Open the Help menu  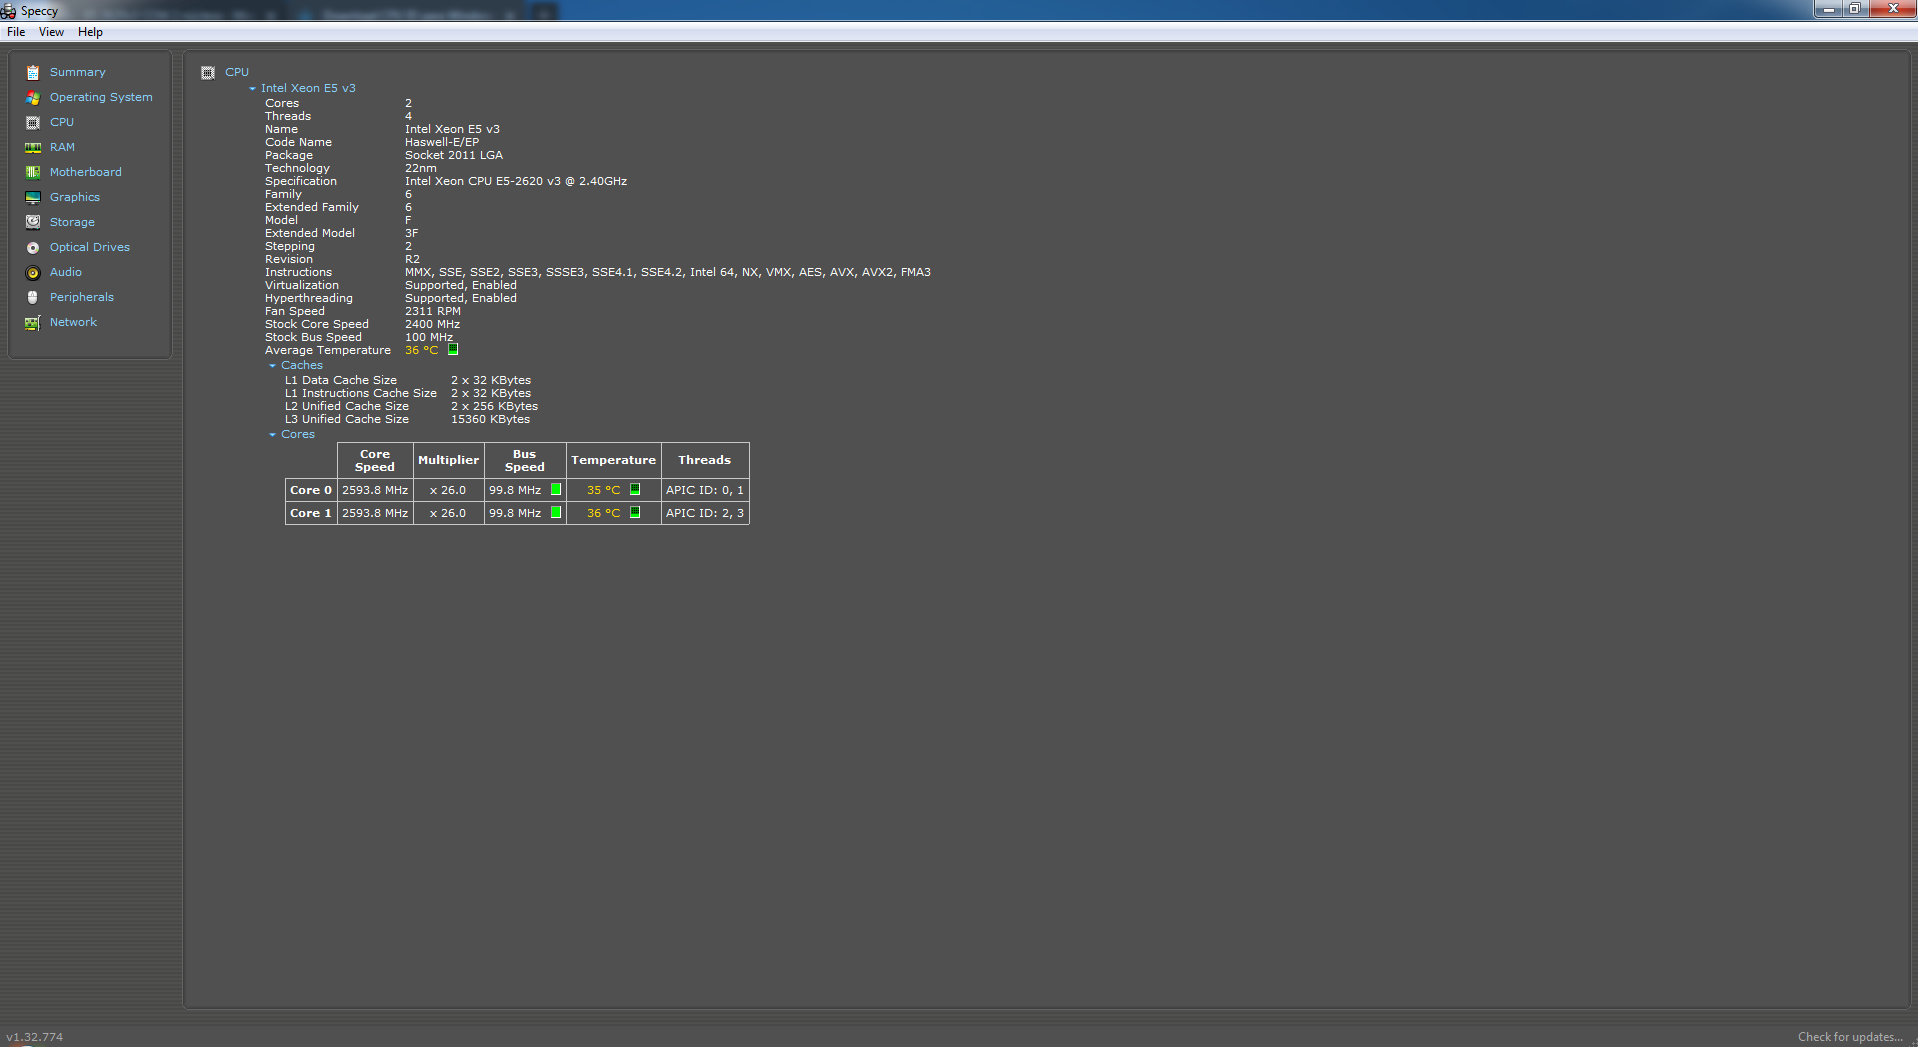coord(90,32)
